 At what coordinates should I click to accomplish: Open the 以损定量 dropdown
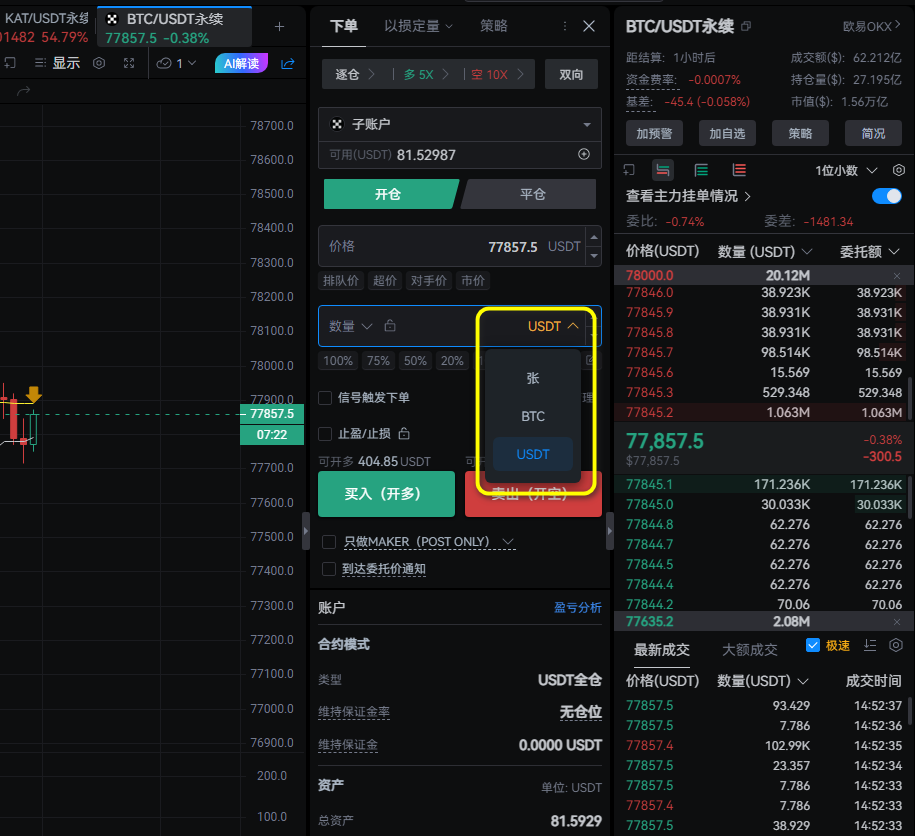[418, 26]
